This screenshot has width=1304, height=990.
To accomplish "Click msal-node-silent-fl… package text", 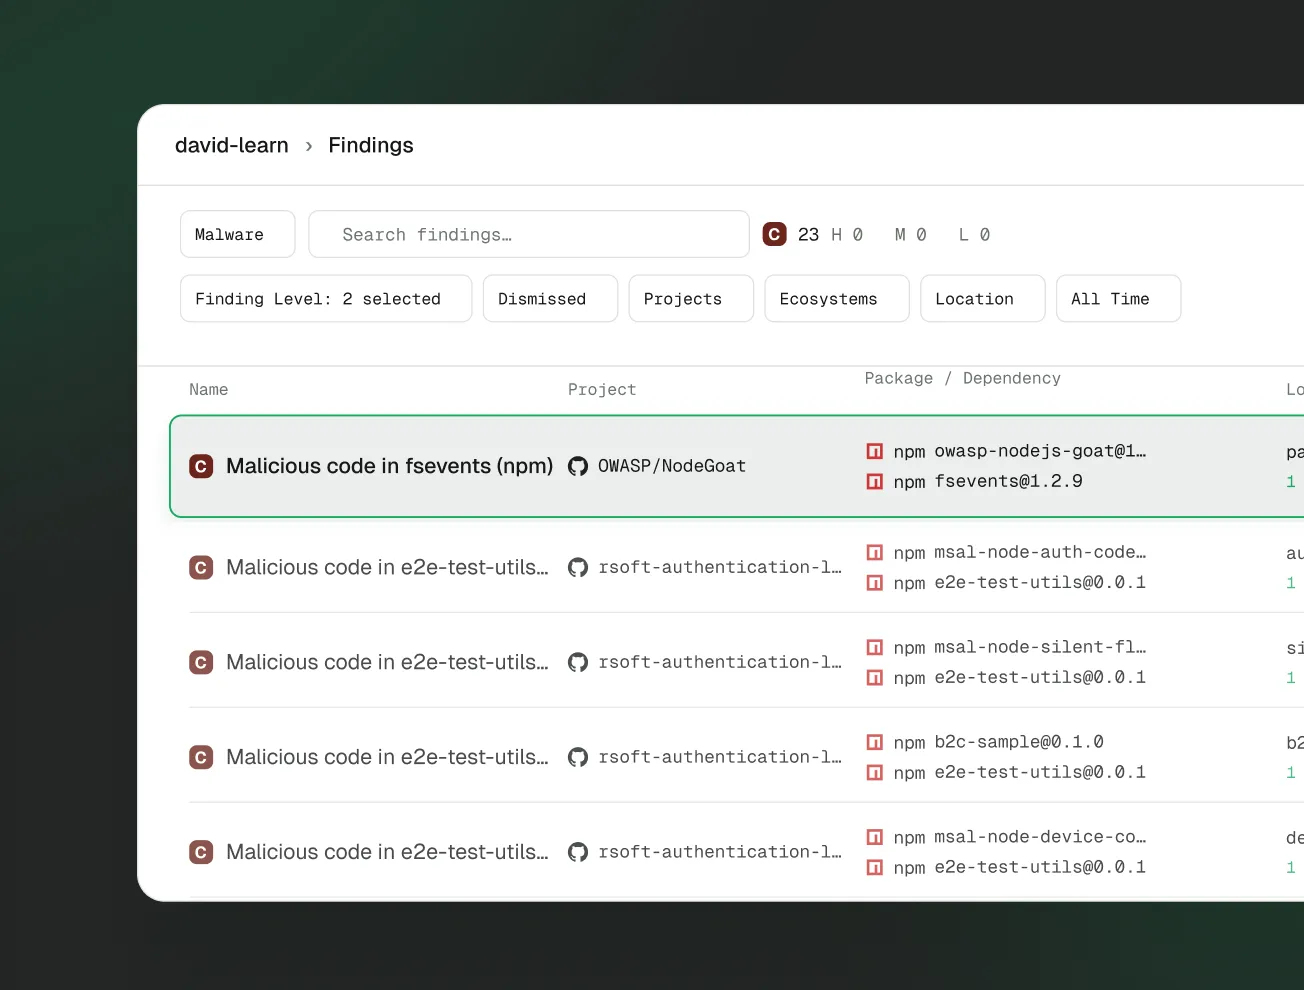I will tap(1040, 647).
